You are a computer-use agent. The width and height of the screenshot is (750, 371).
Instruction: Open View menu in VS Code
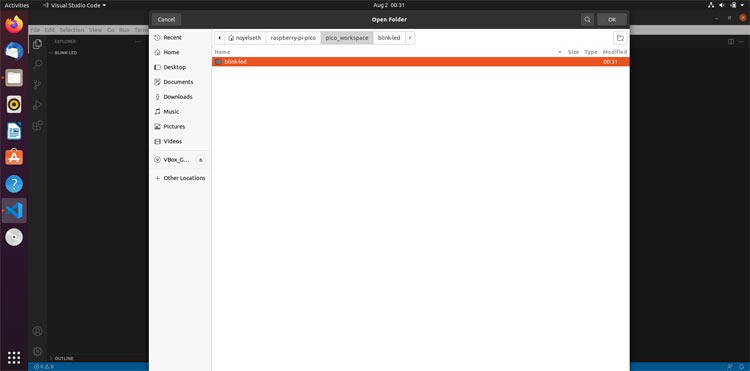[95, 30]
